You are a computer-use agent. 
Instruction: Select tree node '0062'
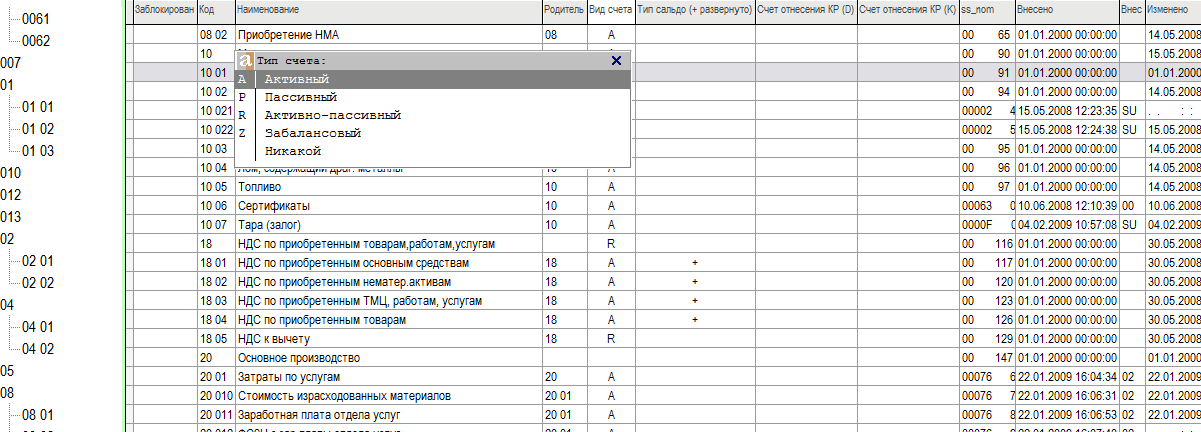tap(36, 41)
